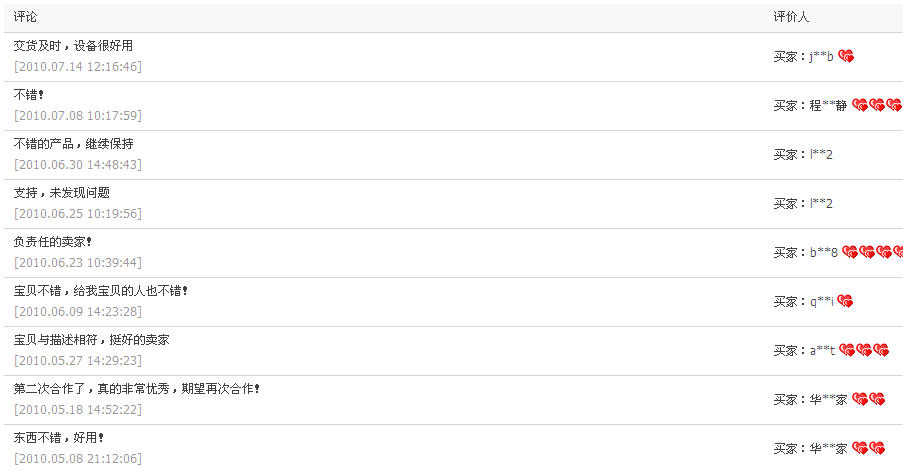Screen dimensions: 903x471
Task: Open buyer j**b's profile name
Action: click(x=821, y=56)
